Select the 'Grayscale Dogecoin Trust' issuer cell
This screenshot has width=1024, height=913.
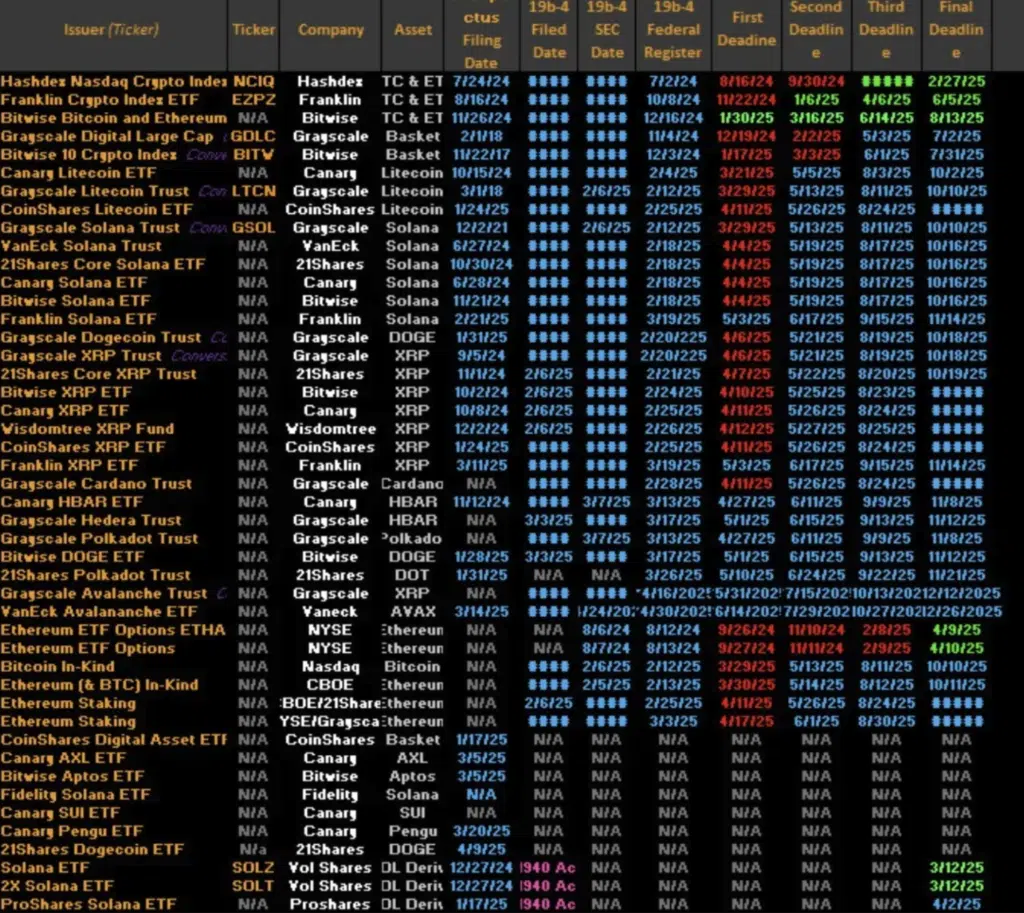[x=101, y=338]
